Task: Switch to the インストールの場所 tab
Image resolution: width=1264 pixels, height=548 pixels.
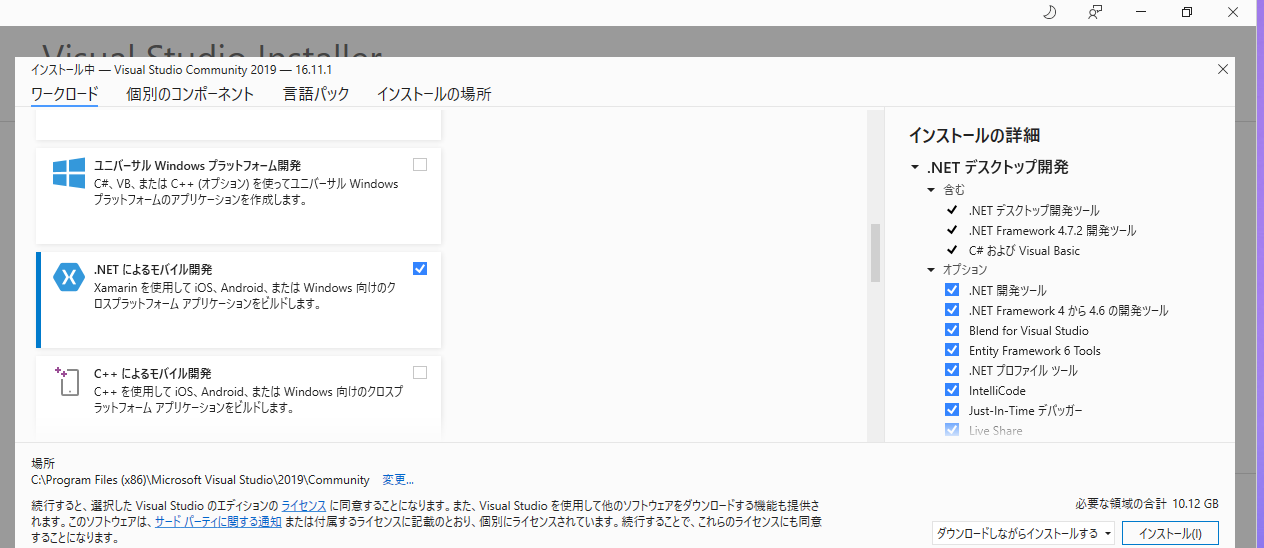Action: click(434, 94)
